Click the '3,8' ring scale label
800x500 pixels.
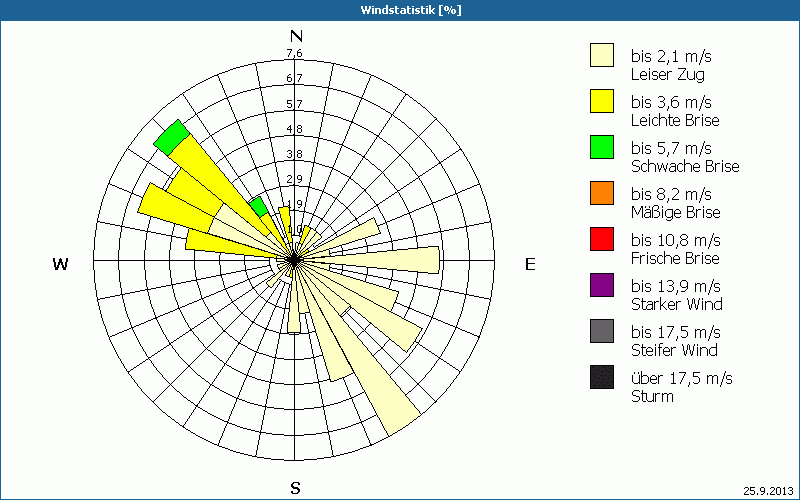[294, 154]
